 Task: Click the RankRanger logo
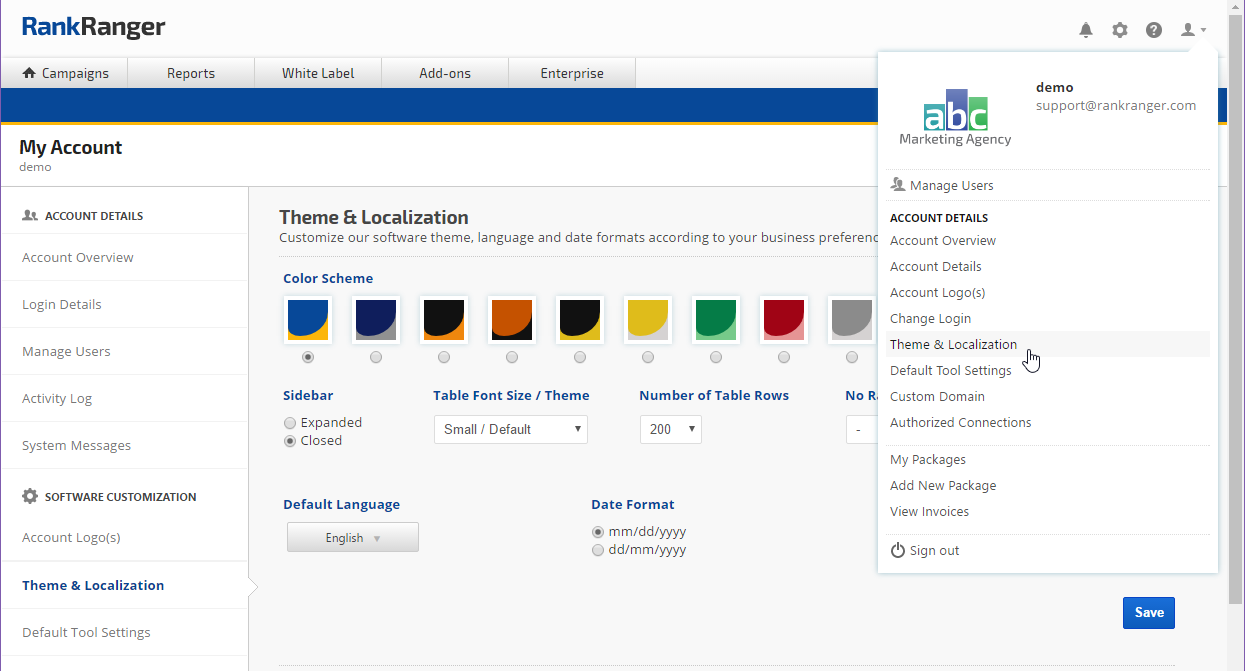[x=93, y=27]
